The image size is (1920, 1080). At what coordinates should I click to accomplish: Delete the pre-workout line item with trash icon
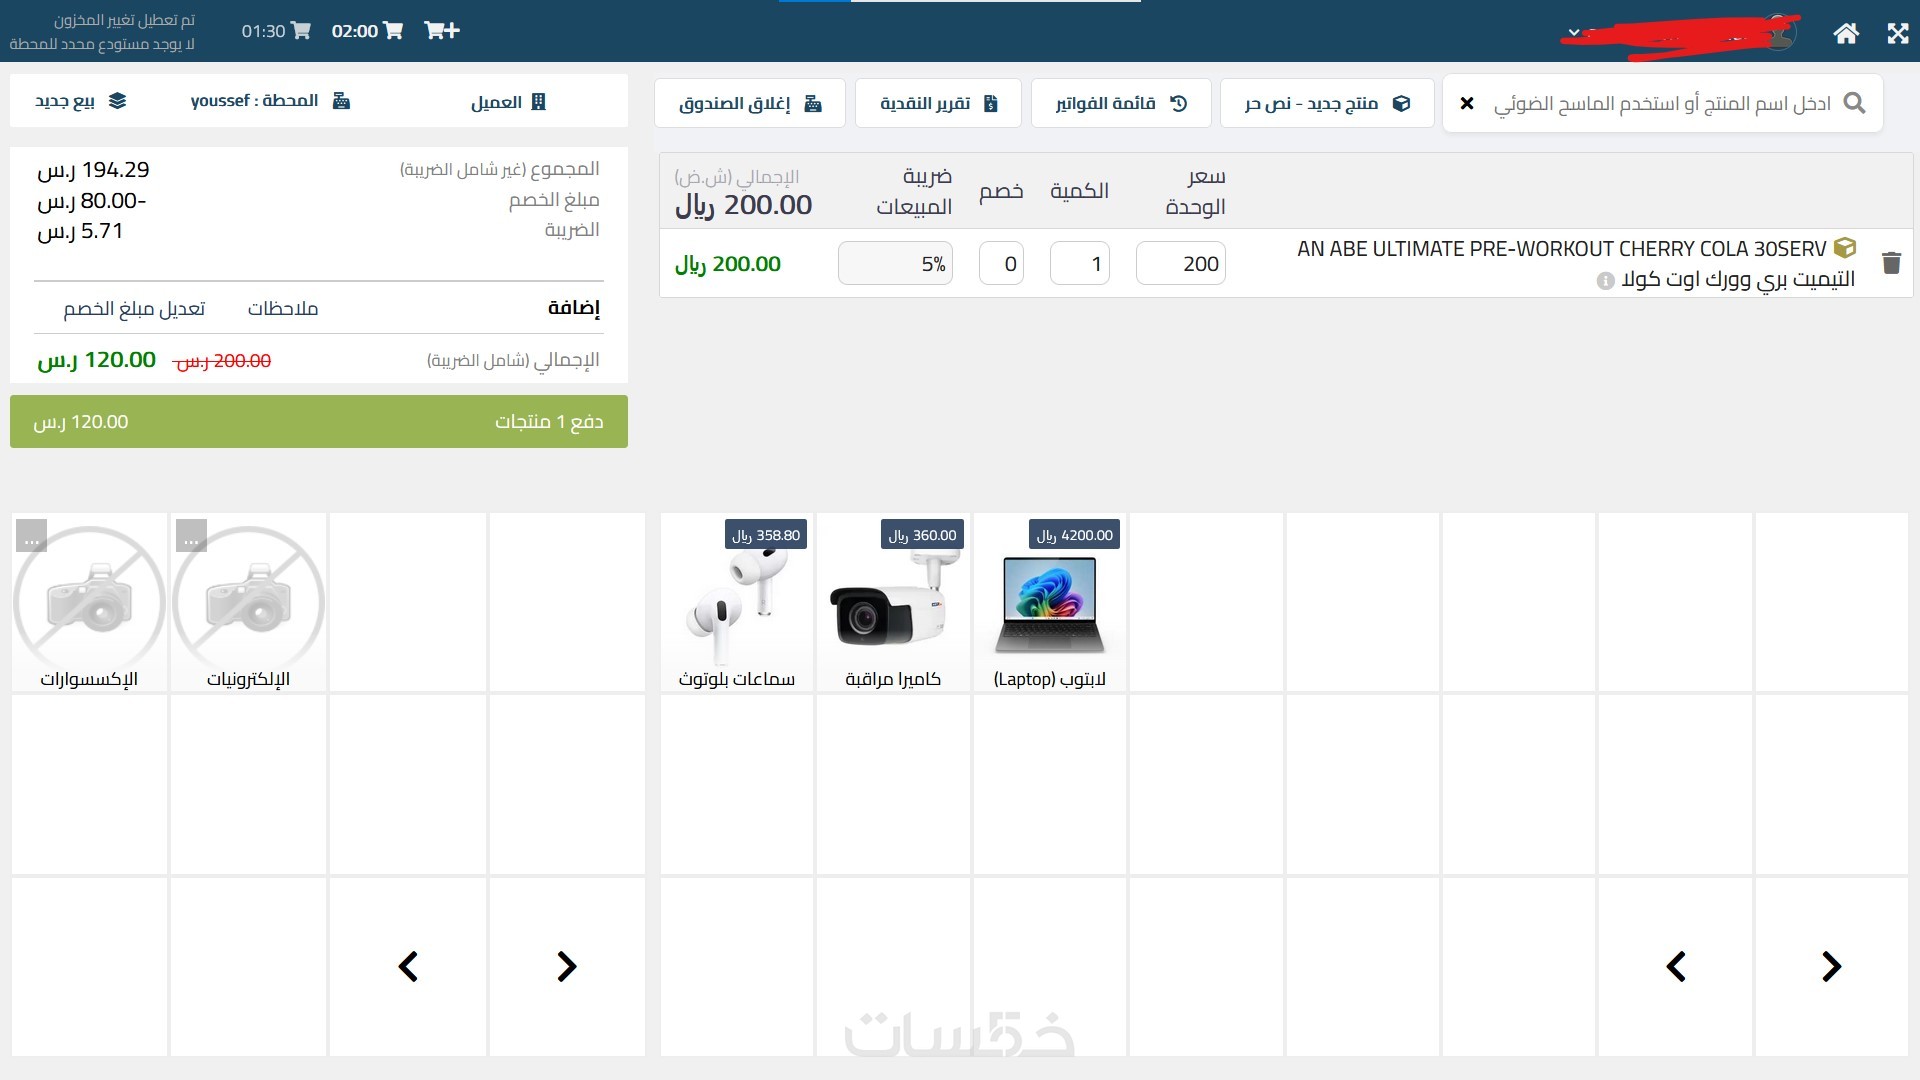pyautogui.click(x=1890, y=263)
